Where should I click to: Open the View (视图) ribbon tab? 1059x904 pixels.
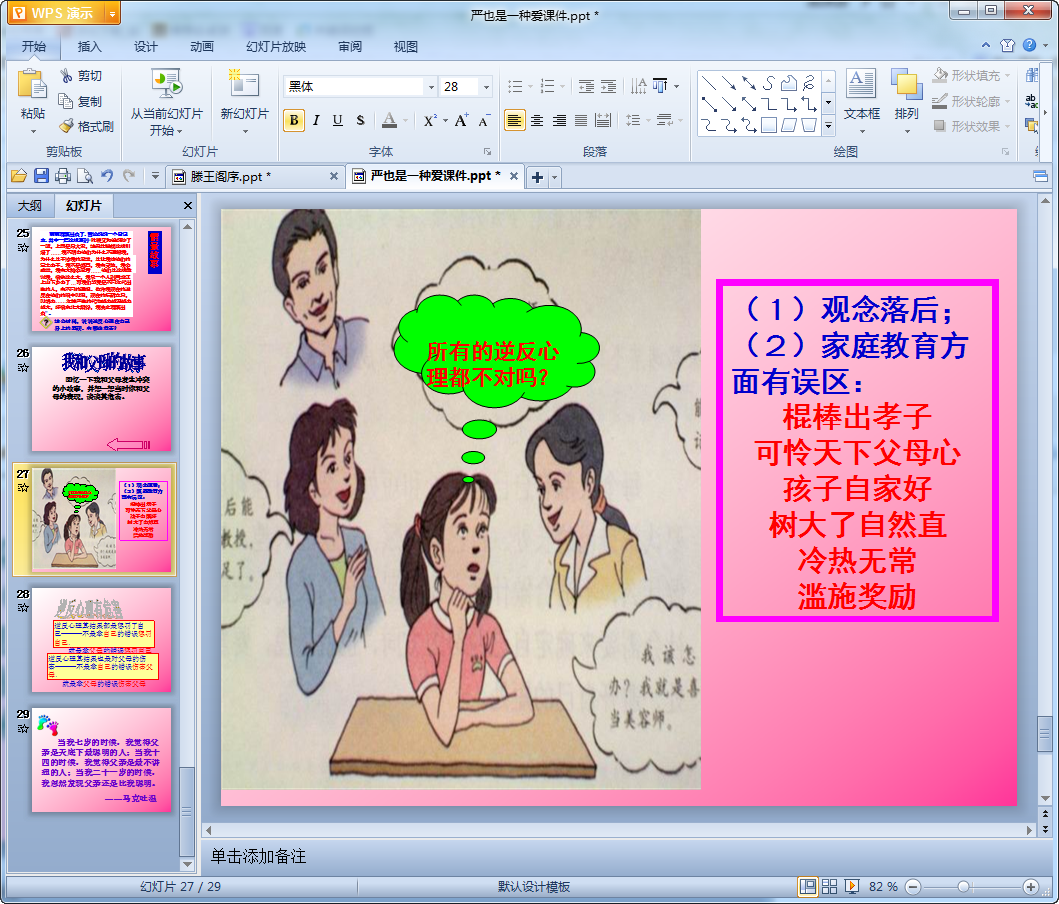[405, 47]
